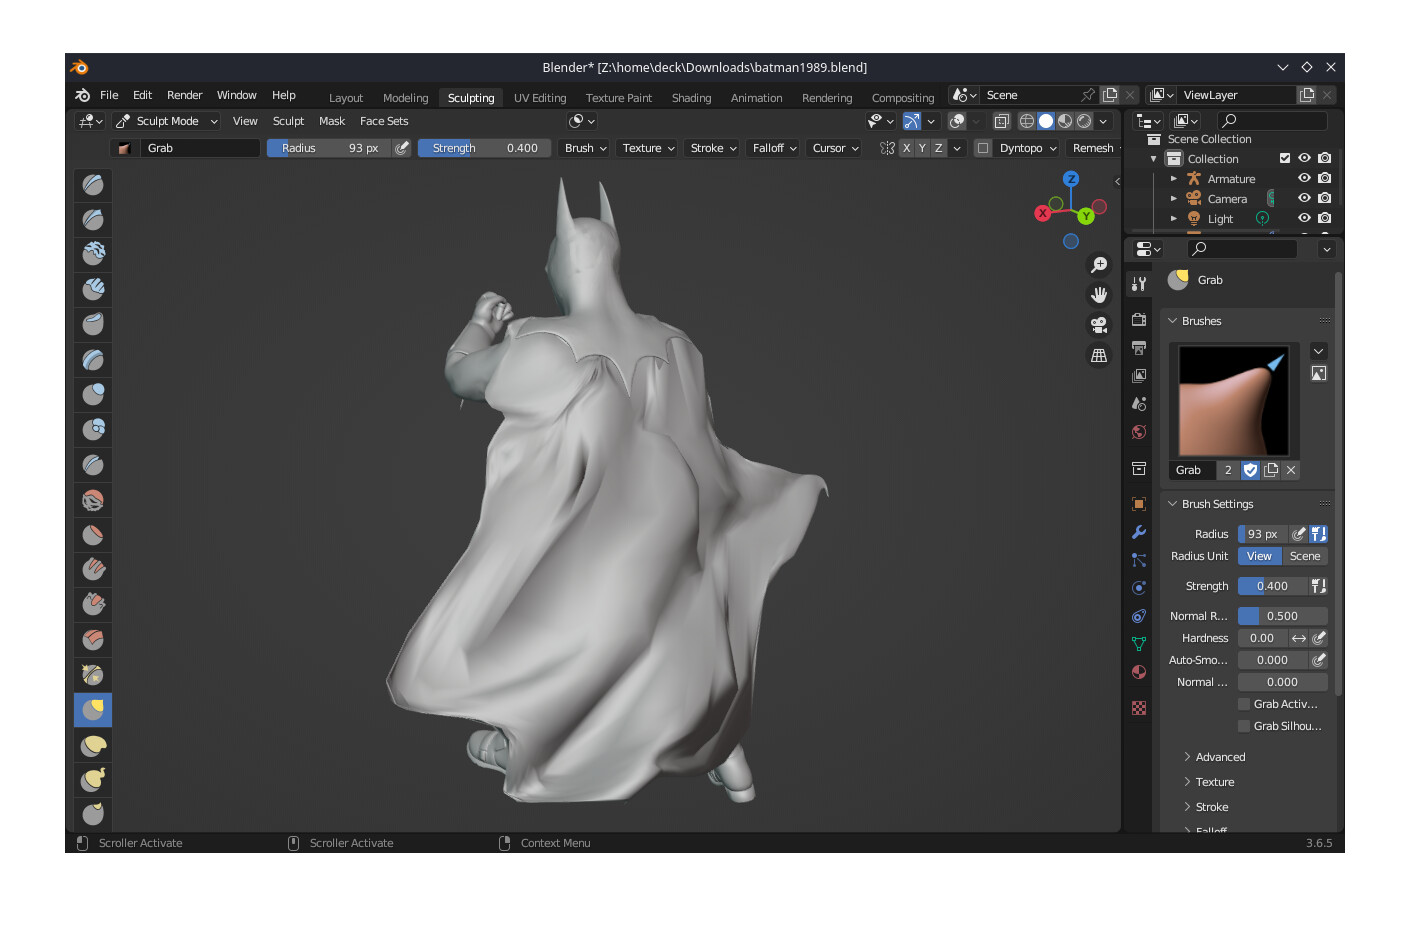Open the Cursor header dropdown
This screenshot has height=930, width=1410.
point(835,148)
